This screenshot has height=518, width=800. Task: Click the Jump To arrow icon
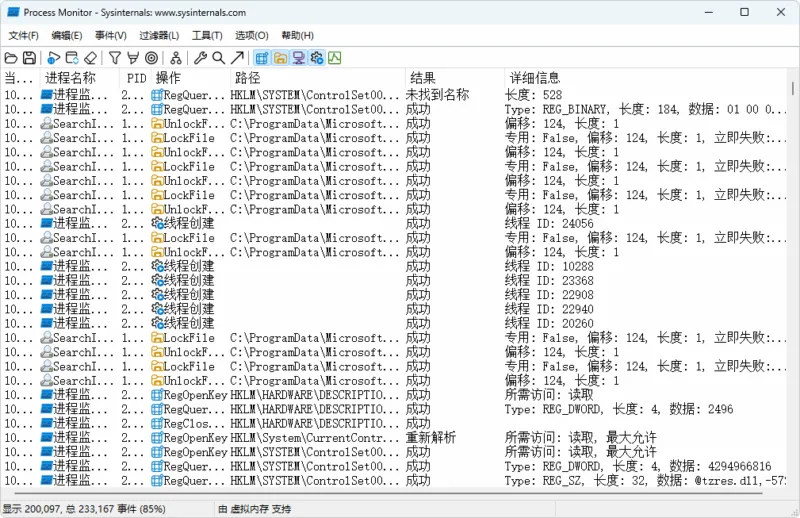[237, 58]
